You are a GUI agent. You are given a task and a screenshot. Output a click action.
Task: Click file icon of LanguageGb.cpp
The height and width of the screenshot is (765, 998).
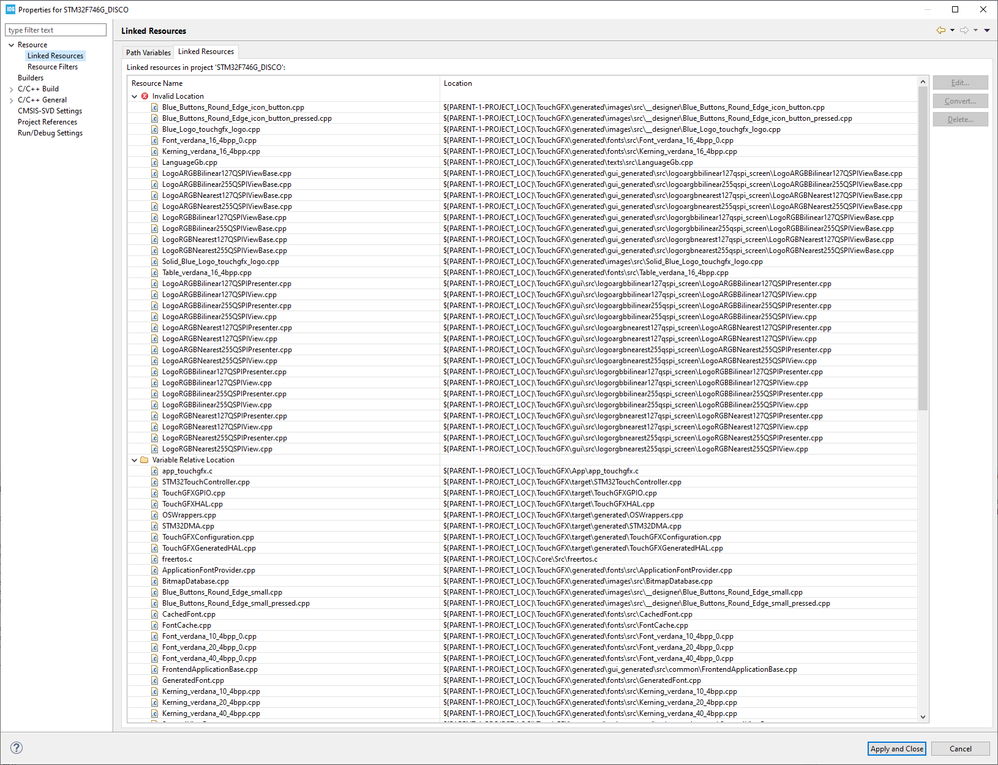coord(155,162)
